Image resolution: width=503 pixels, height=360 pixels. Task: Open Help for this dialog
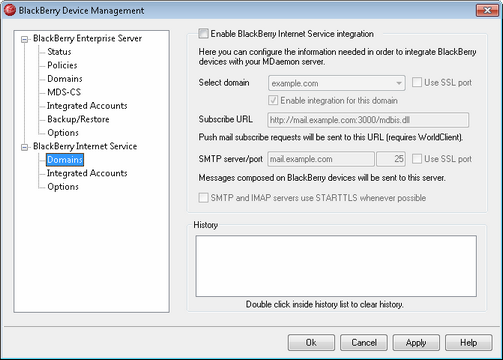pyautogui.click(x=469, y=343)
